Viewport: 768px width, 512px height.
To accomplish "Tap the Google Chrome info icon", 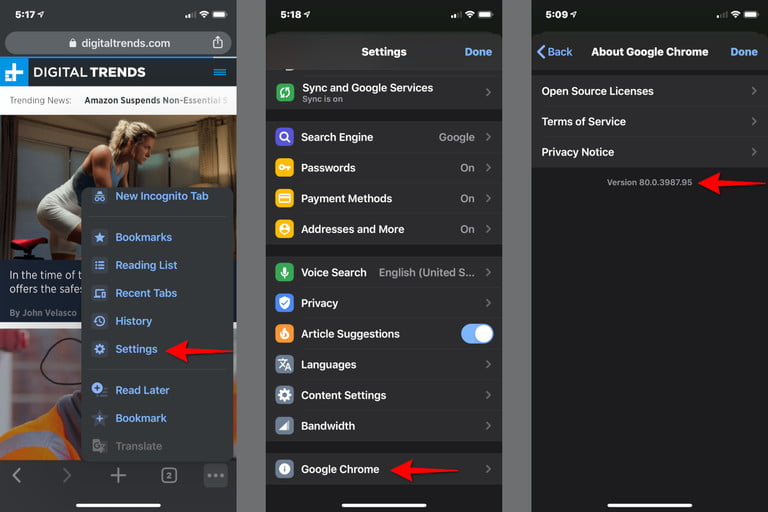I will [285, 469].
